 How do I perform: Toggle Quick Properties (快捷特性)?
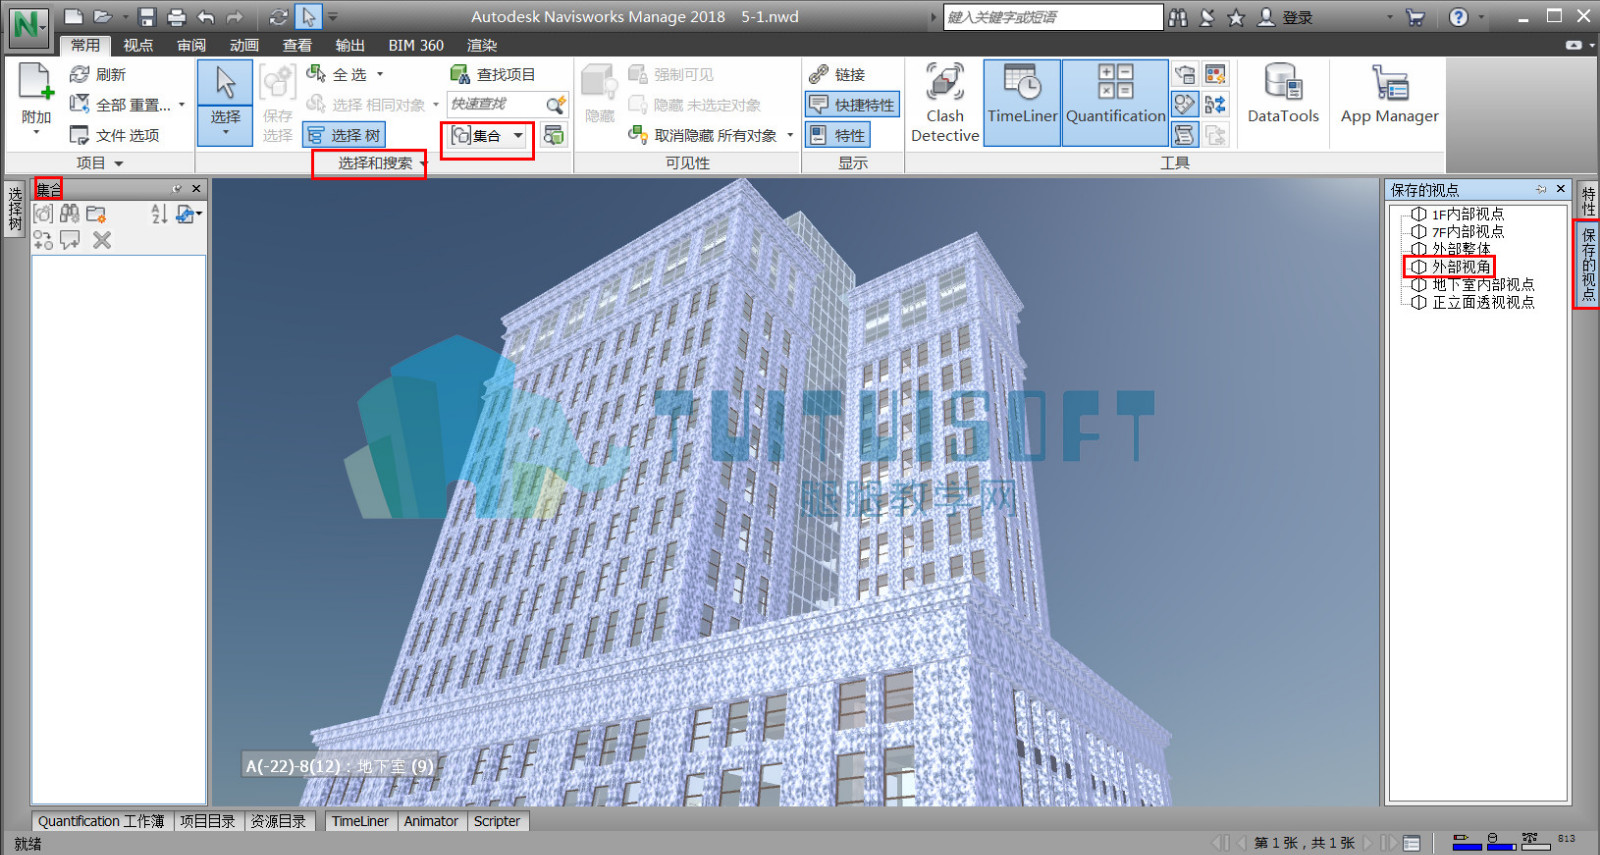point(852,104)
